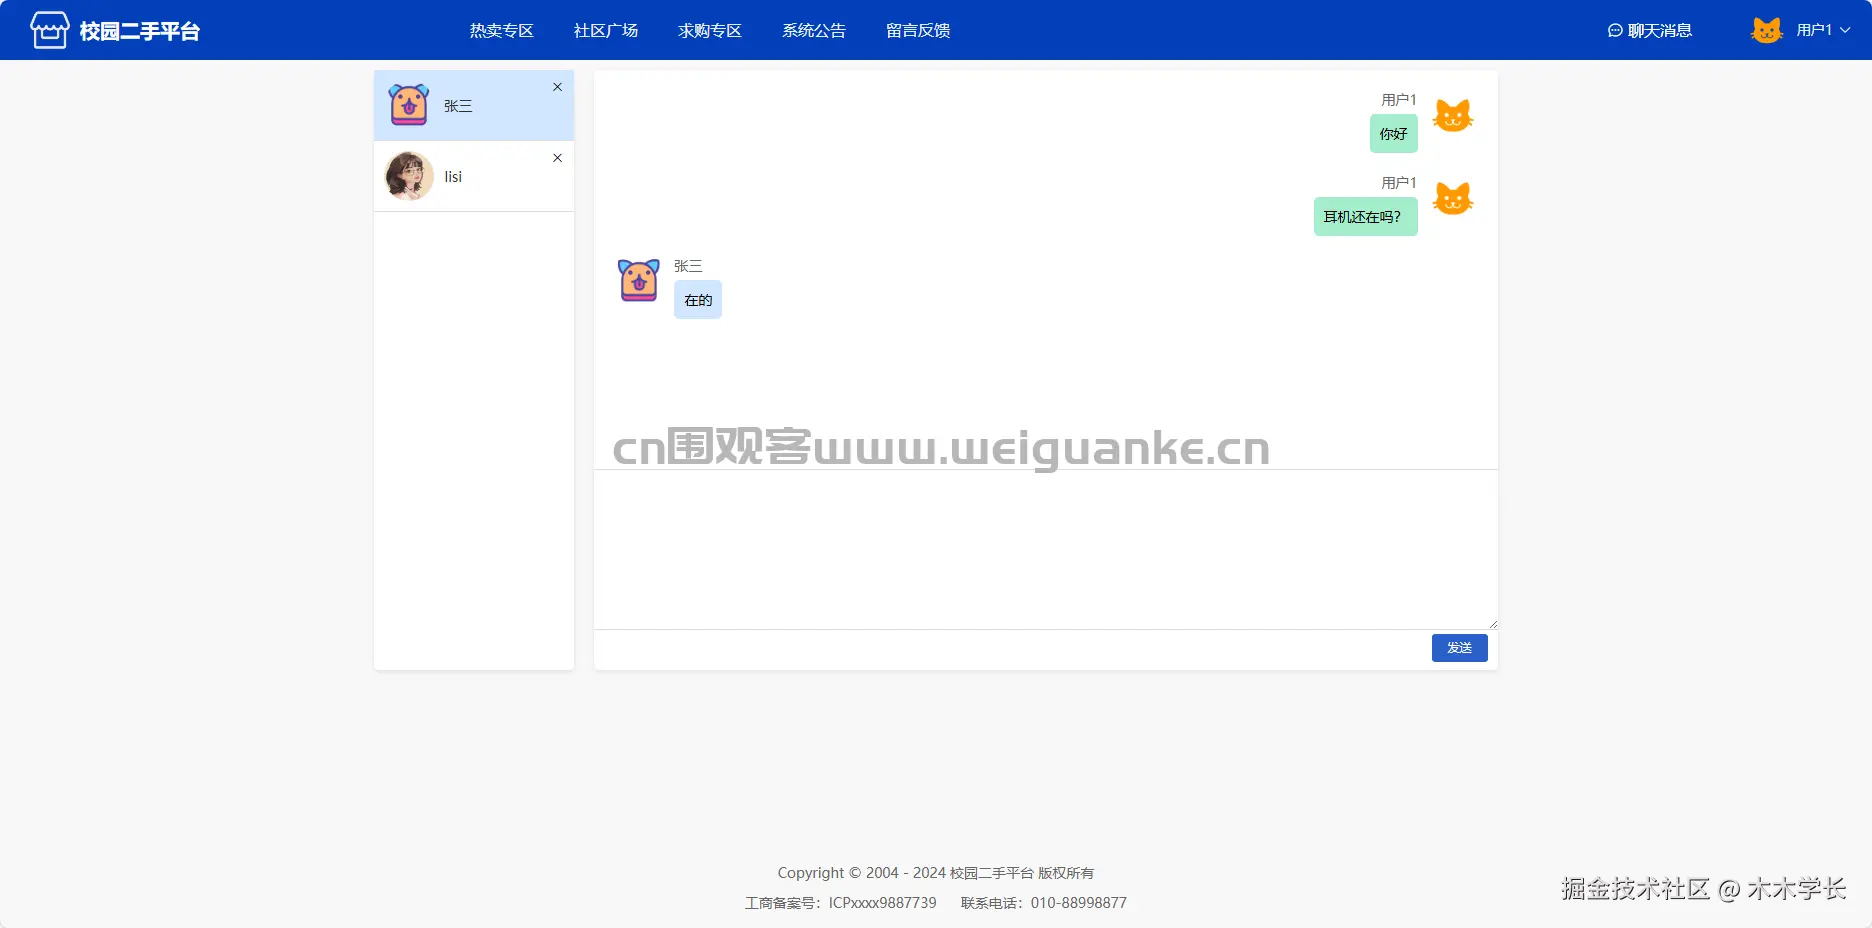Select the 张三 conversation in the list
The height and width of the screenshot is (928, 1872).
pos(474,105)
